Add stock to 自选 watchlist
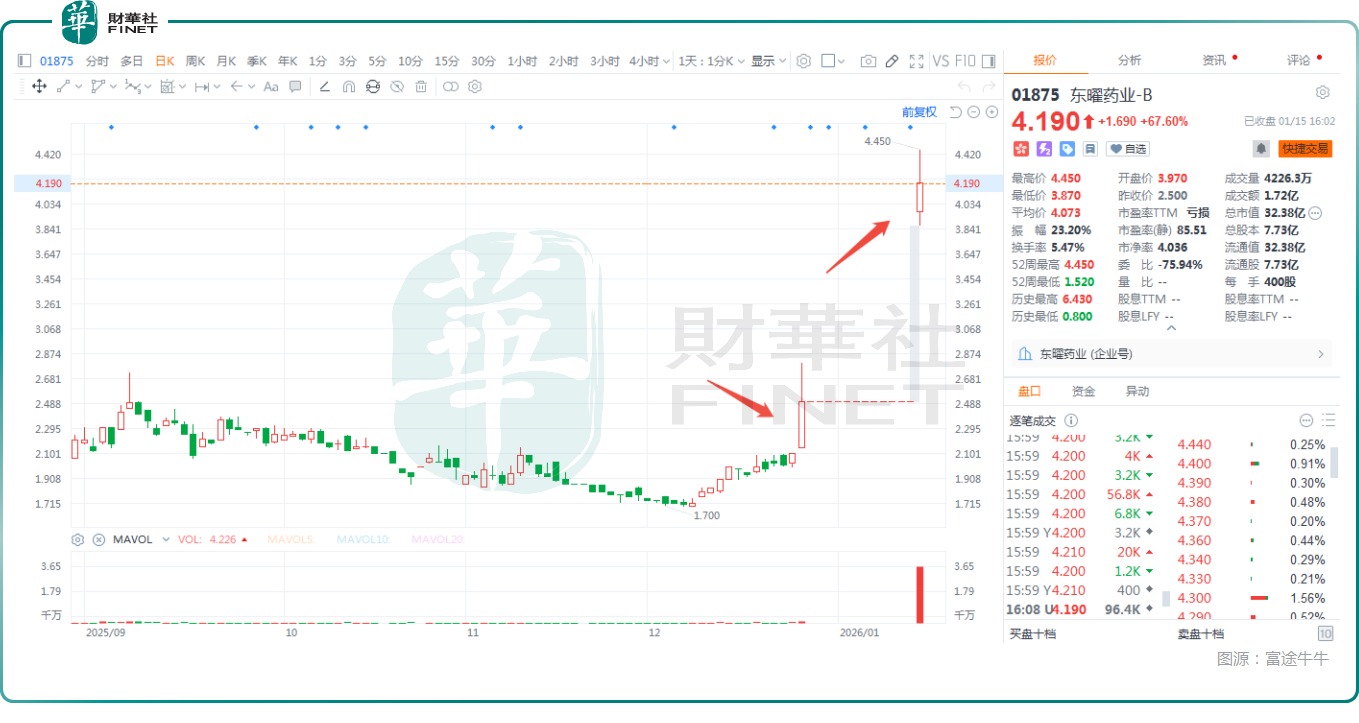This screenshot has height=723, width=1359. click(1129, 149)
